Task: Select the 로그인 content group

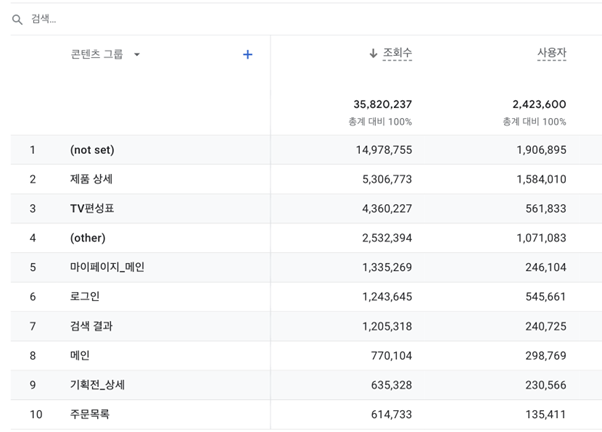Action: click(306, 296)
